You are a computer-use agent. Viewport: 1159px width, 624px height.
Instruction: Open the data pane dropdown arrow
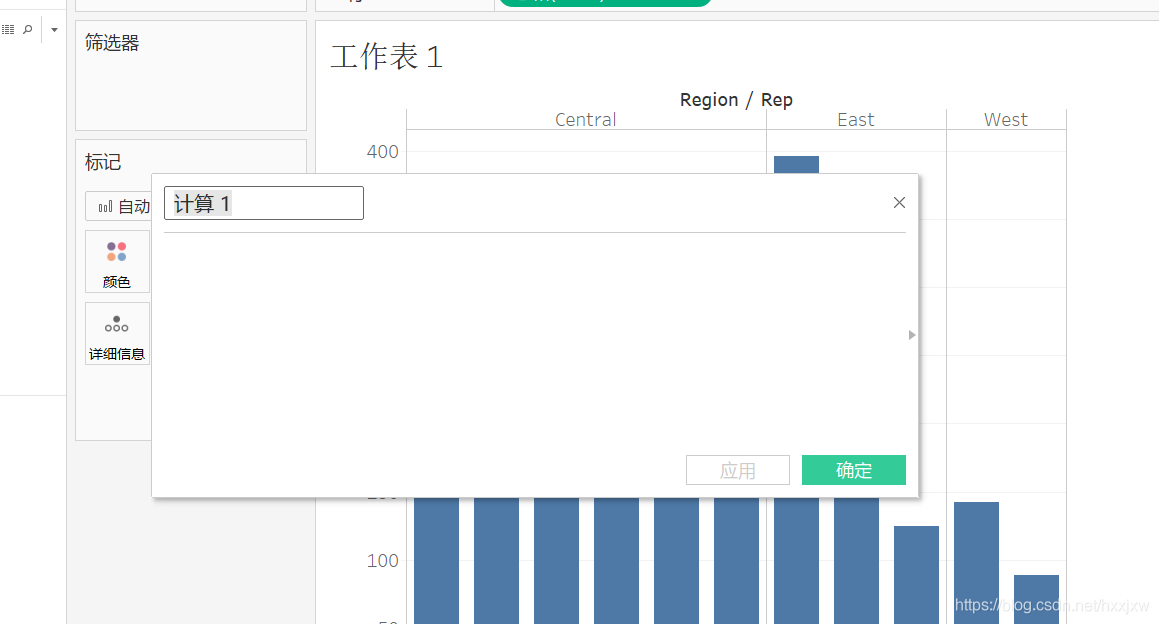coord(54,30)
